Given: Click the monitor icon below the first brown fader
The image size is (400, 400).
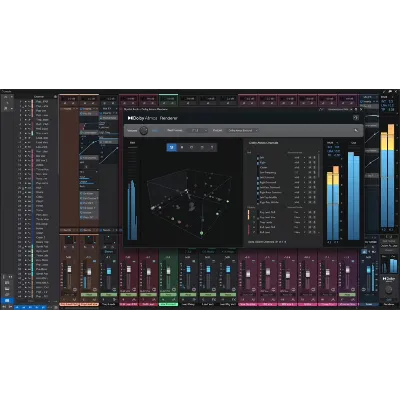Looking at the screenshot, I should pyautogui.click(x=74, y=290).
